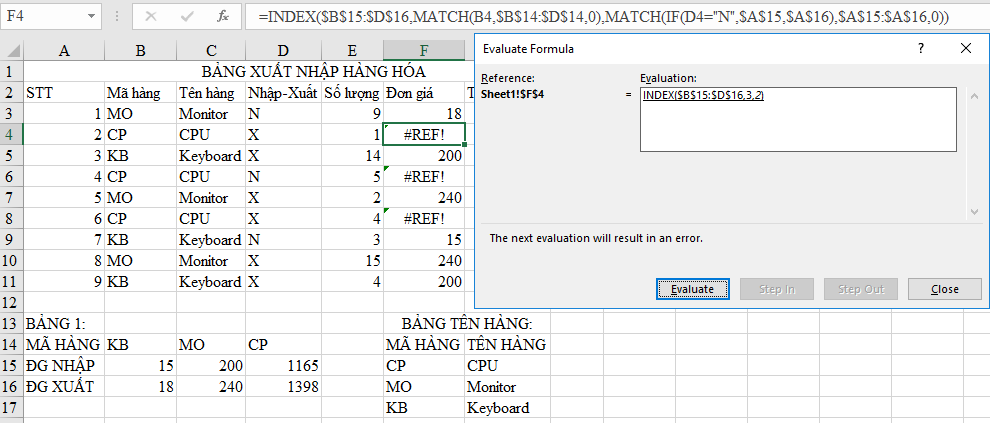990x423 pixels.
Task: Select the Monitor cell in row 16
Action: (x=508, y=386)
